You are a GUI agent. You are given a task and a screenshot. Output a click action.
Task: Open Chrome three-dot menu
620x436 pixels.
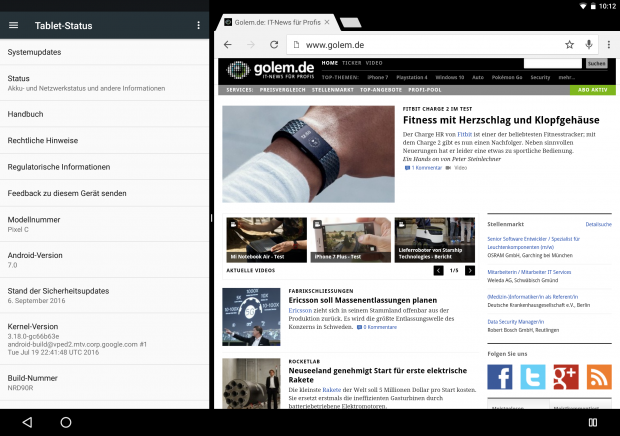click(x=608, y=45)
